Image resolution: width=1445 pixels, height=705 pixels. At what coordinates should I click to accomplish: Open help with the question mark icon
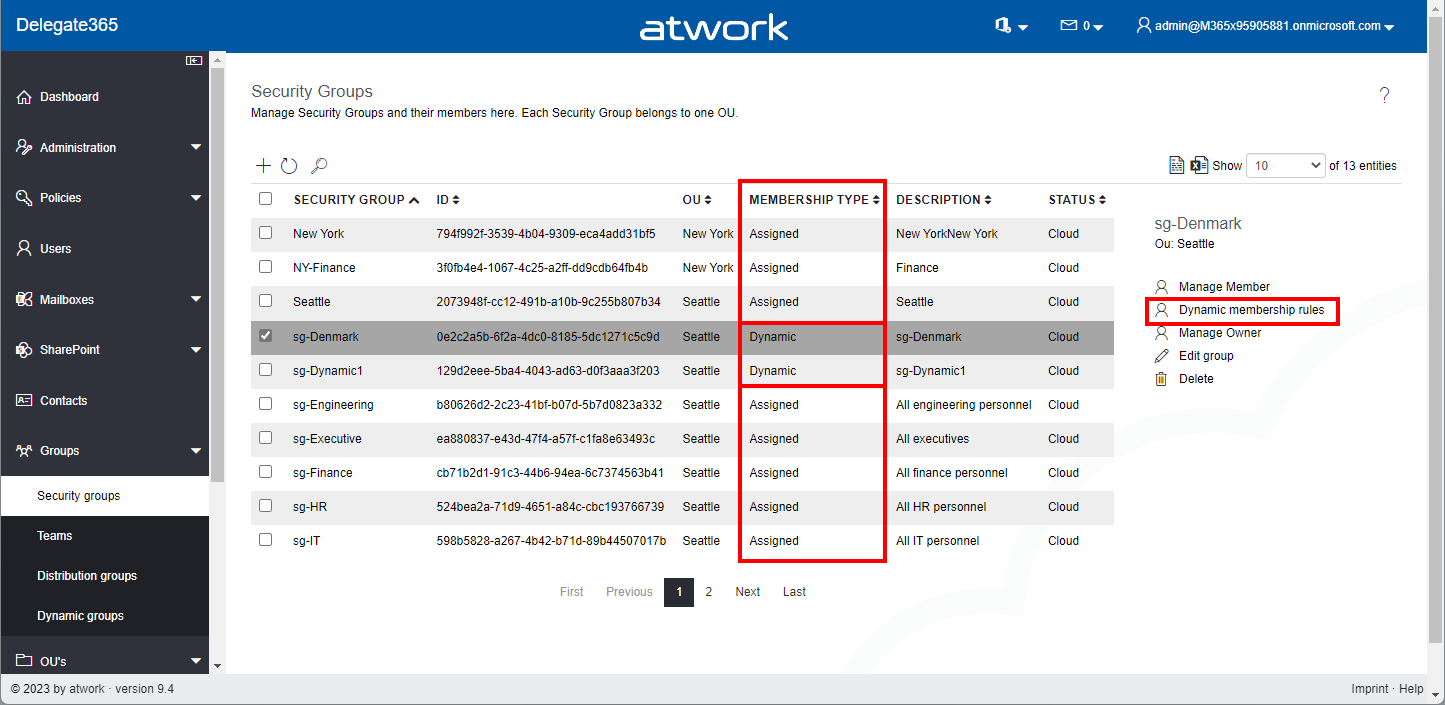1385,95
